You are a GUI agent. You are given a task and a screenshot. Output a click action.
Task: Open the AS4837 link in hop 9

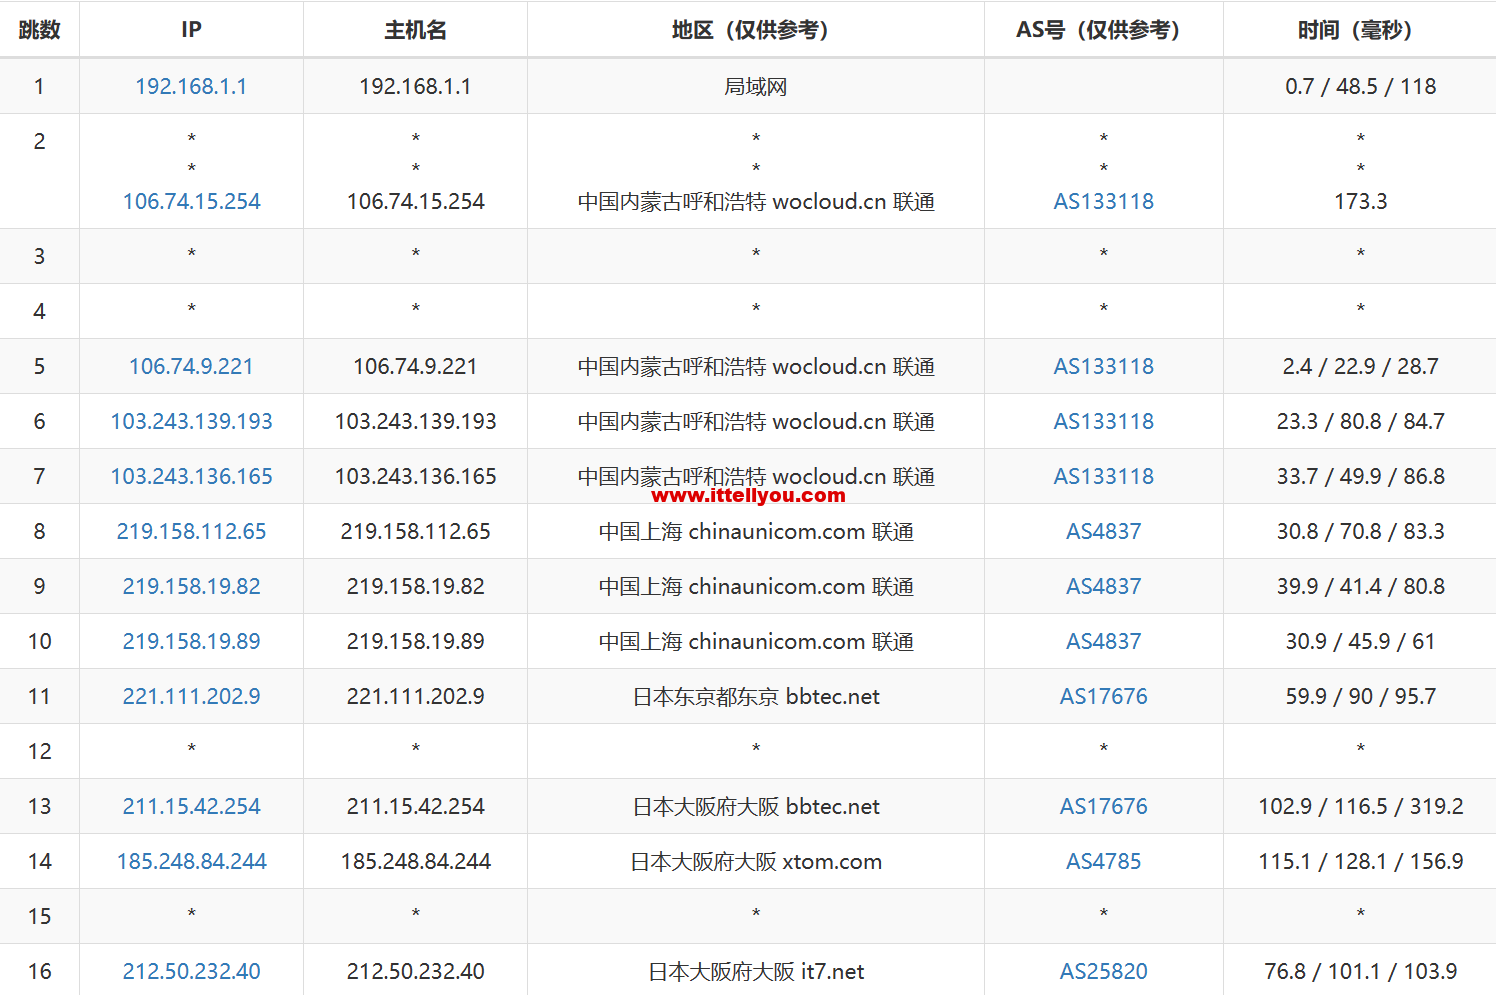click(x=1103, y=587)
